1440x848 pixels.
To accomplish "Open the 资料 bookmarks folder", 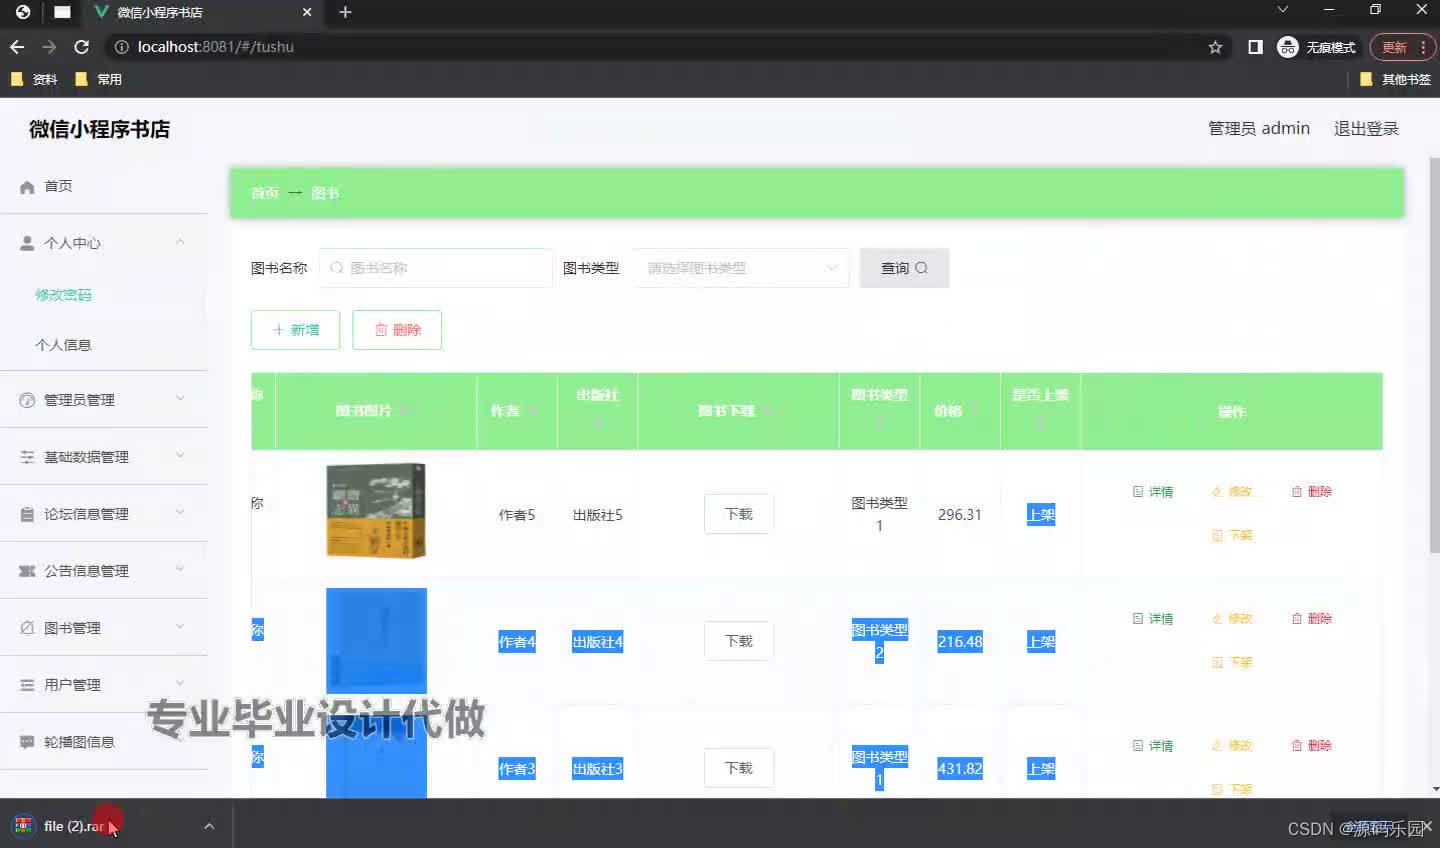I will click(x=35, y=79).
